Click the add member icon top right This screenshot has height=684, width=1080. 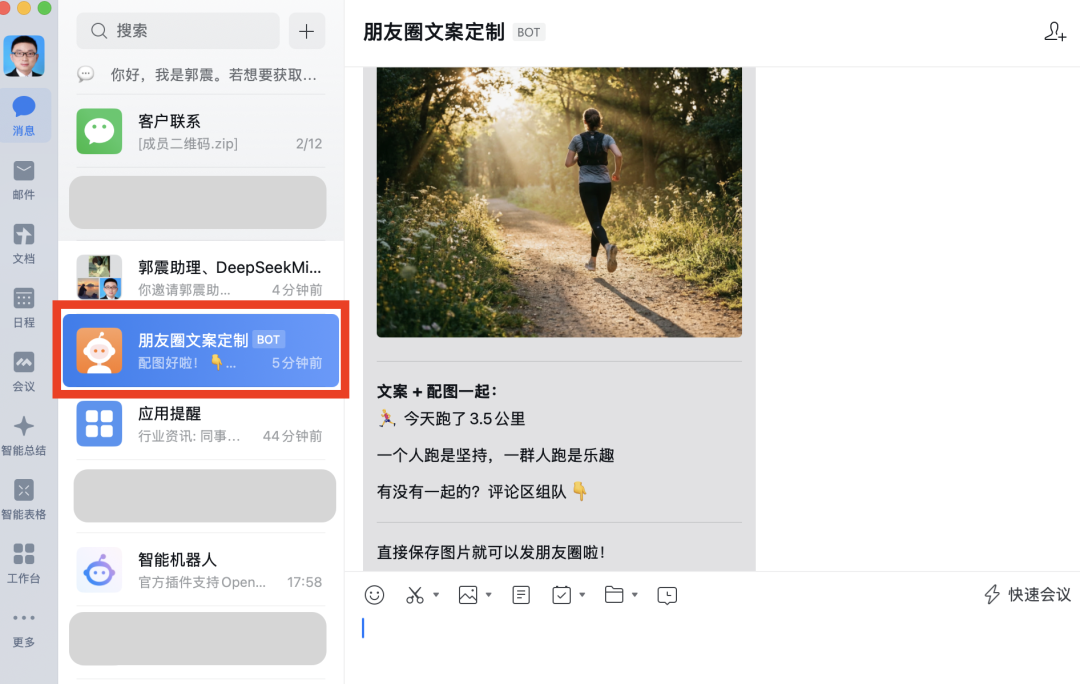point(1055,32)
